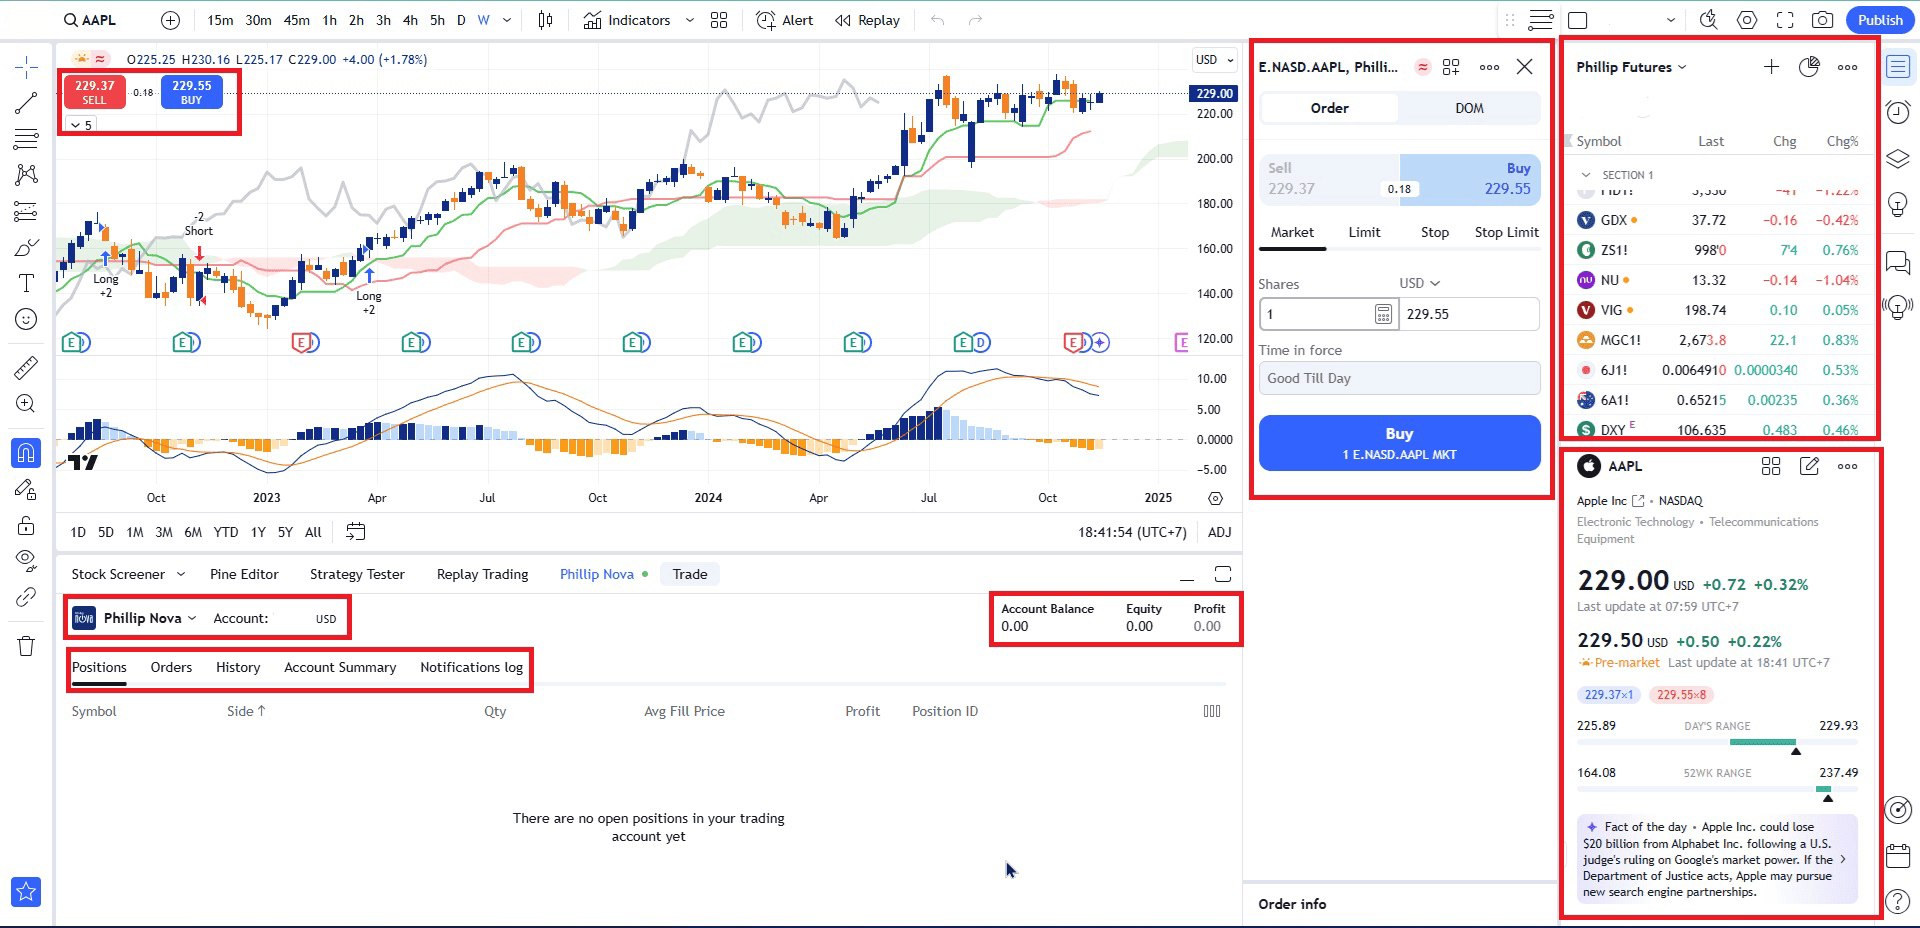Screen dimensions: 1920x928
Task: Activate the zoom in tool
Action: (26, 403)
